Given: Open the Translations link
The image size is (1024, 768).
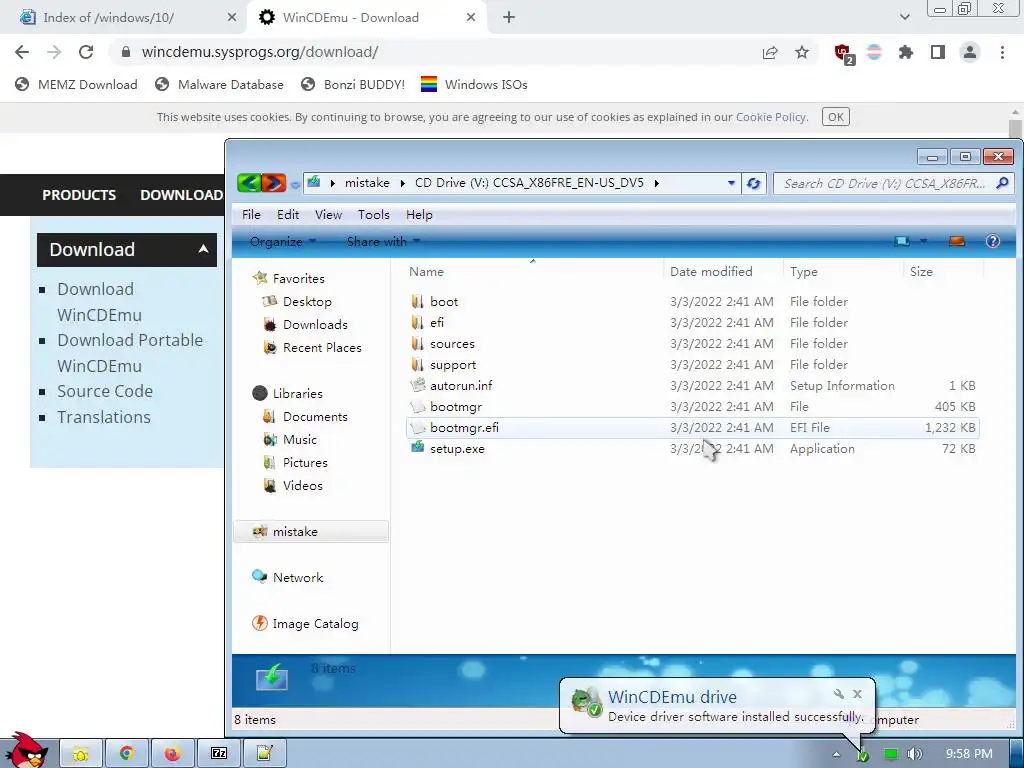Looking at the screenshot, I should [x=104, y=417].
